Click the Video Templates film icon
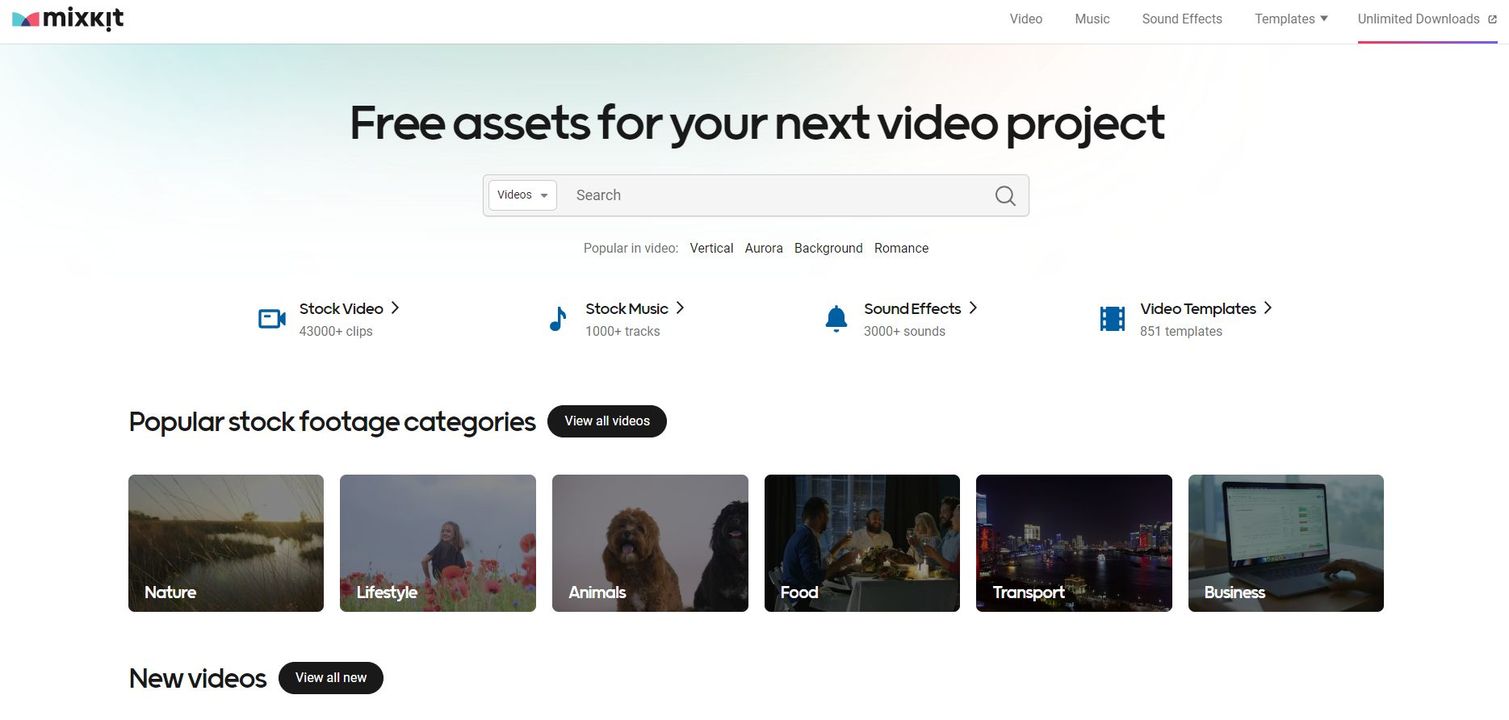The height and width of the screenshot is (720, 1509). click(1112, 319)
